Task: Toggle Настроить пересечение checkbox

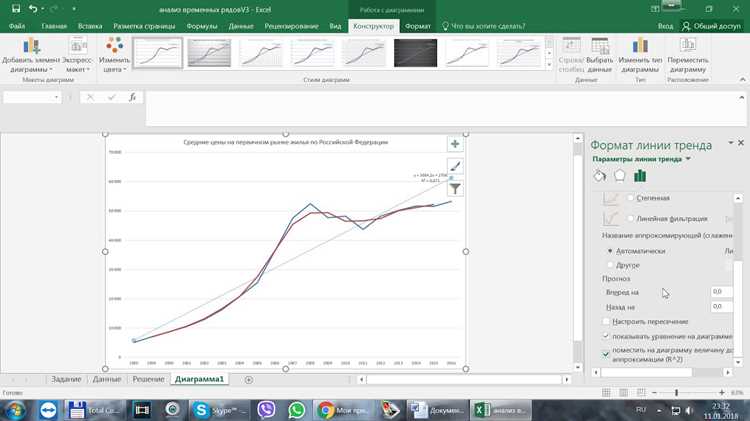Action: pyautogui.click(x=606, y=321)
